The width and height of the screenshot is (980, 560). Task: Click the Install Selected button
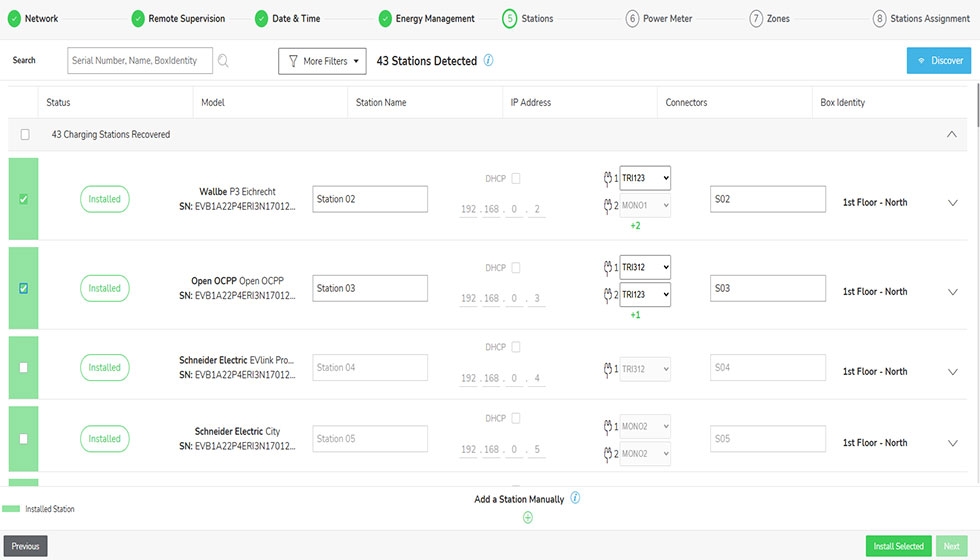[898, 546]
